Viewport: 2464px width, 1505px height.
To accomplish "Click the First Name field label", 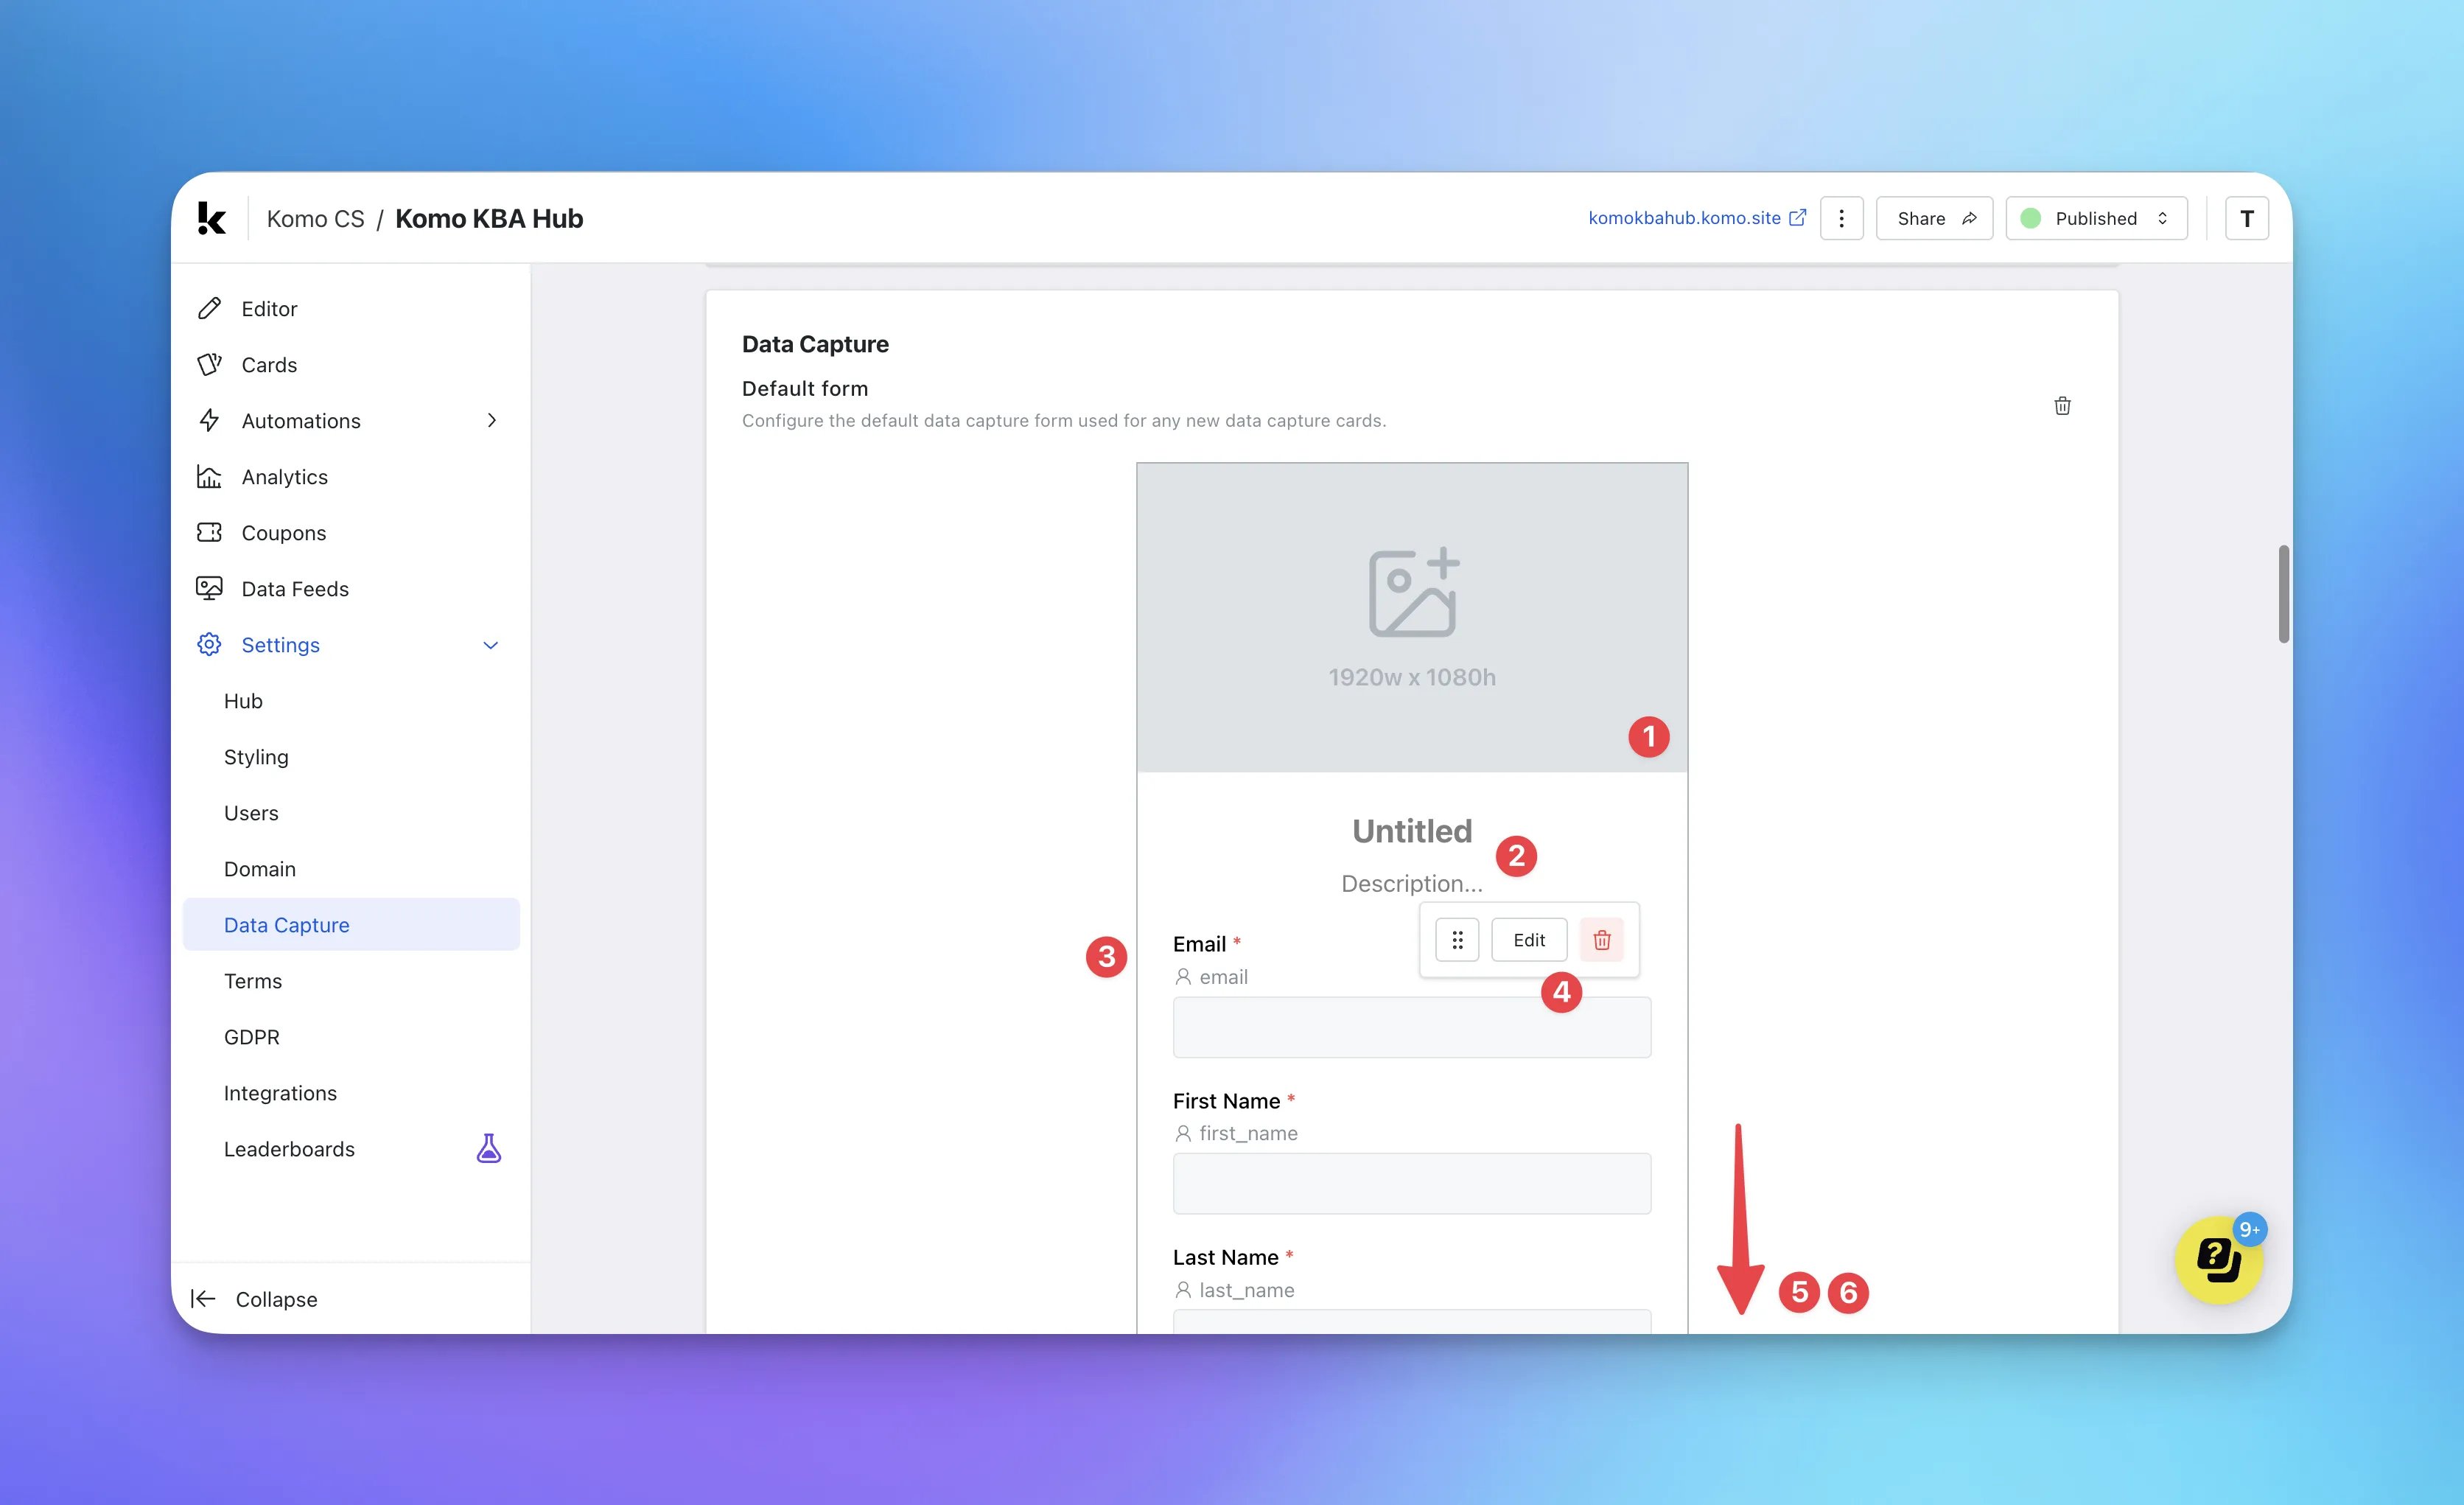I will 1226,1100.
